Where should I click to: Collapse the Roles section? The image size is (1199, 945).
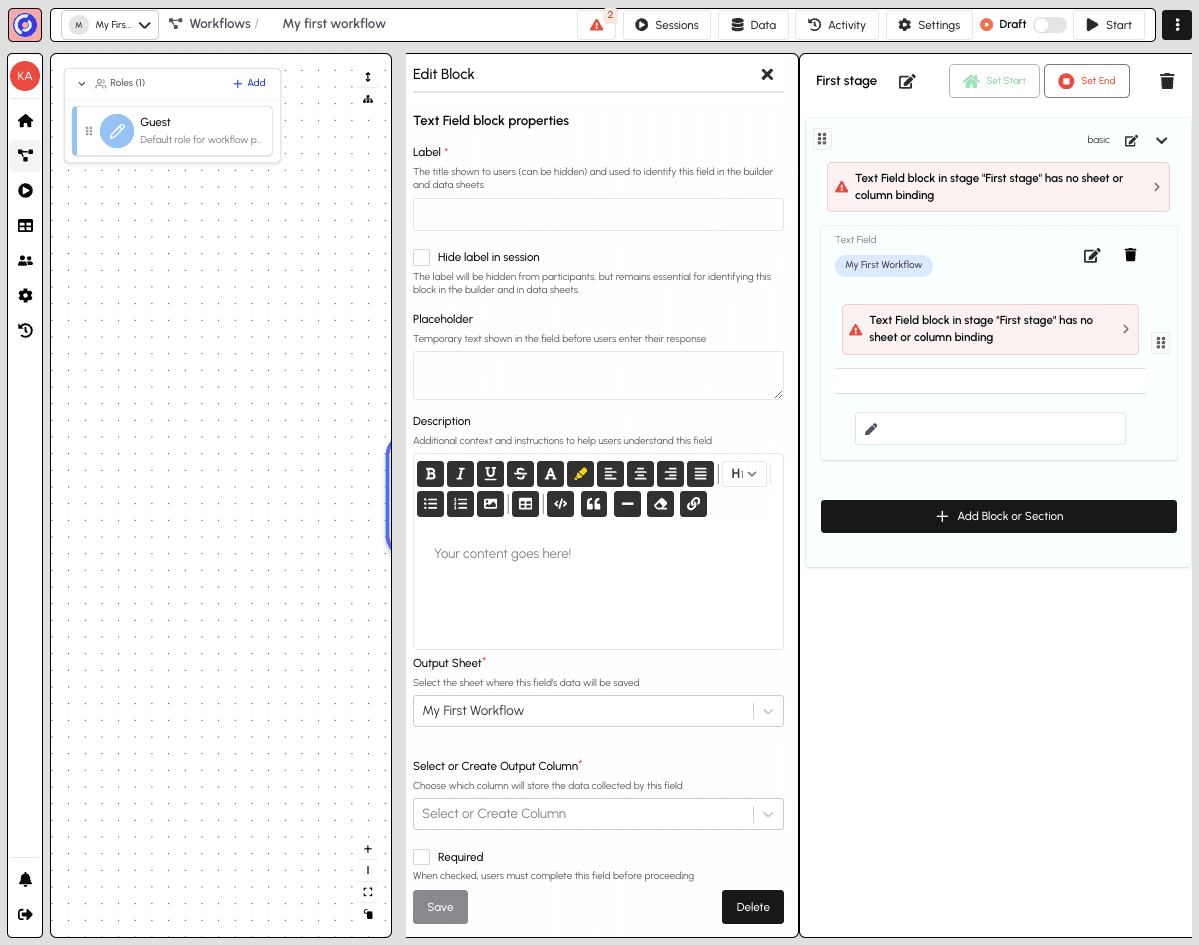[82, 84]
